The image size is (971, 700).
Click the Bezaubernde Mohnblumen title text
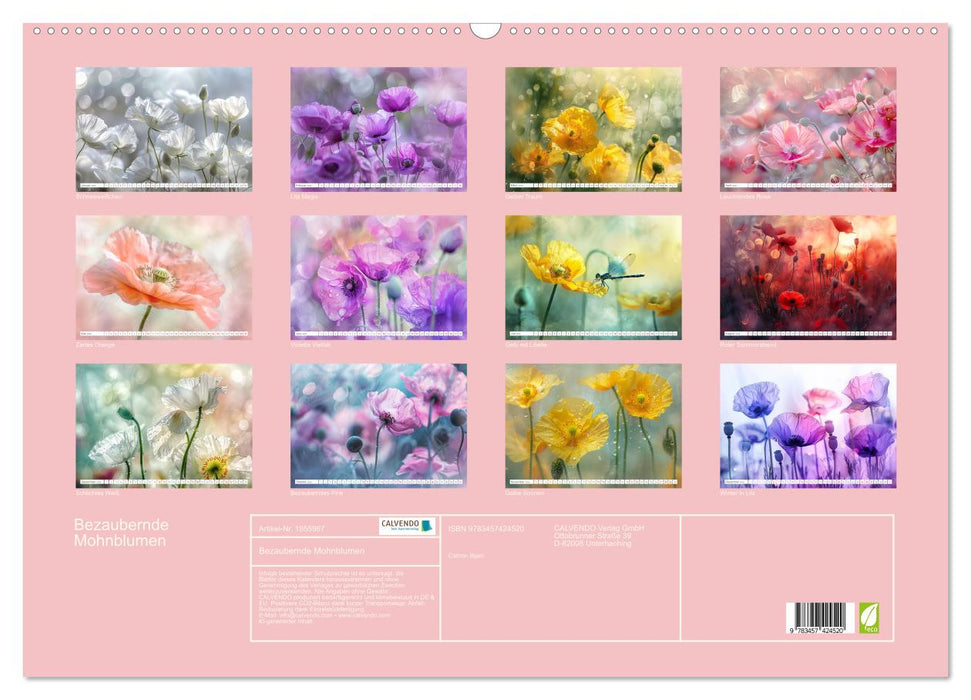(118, 530)
